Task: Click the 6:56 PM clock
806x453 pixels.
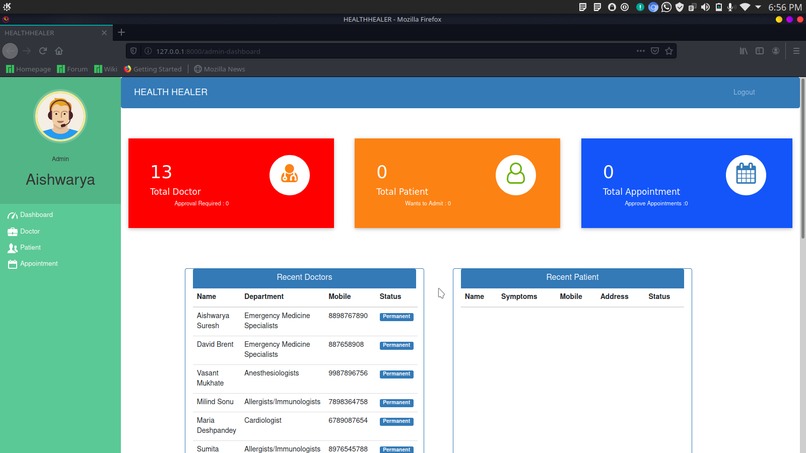Action: click(785, 7)
